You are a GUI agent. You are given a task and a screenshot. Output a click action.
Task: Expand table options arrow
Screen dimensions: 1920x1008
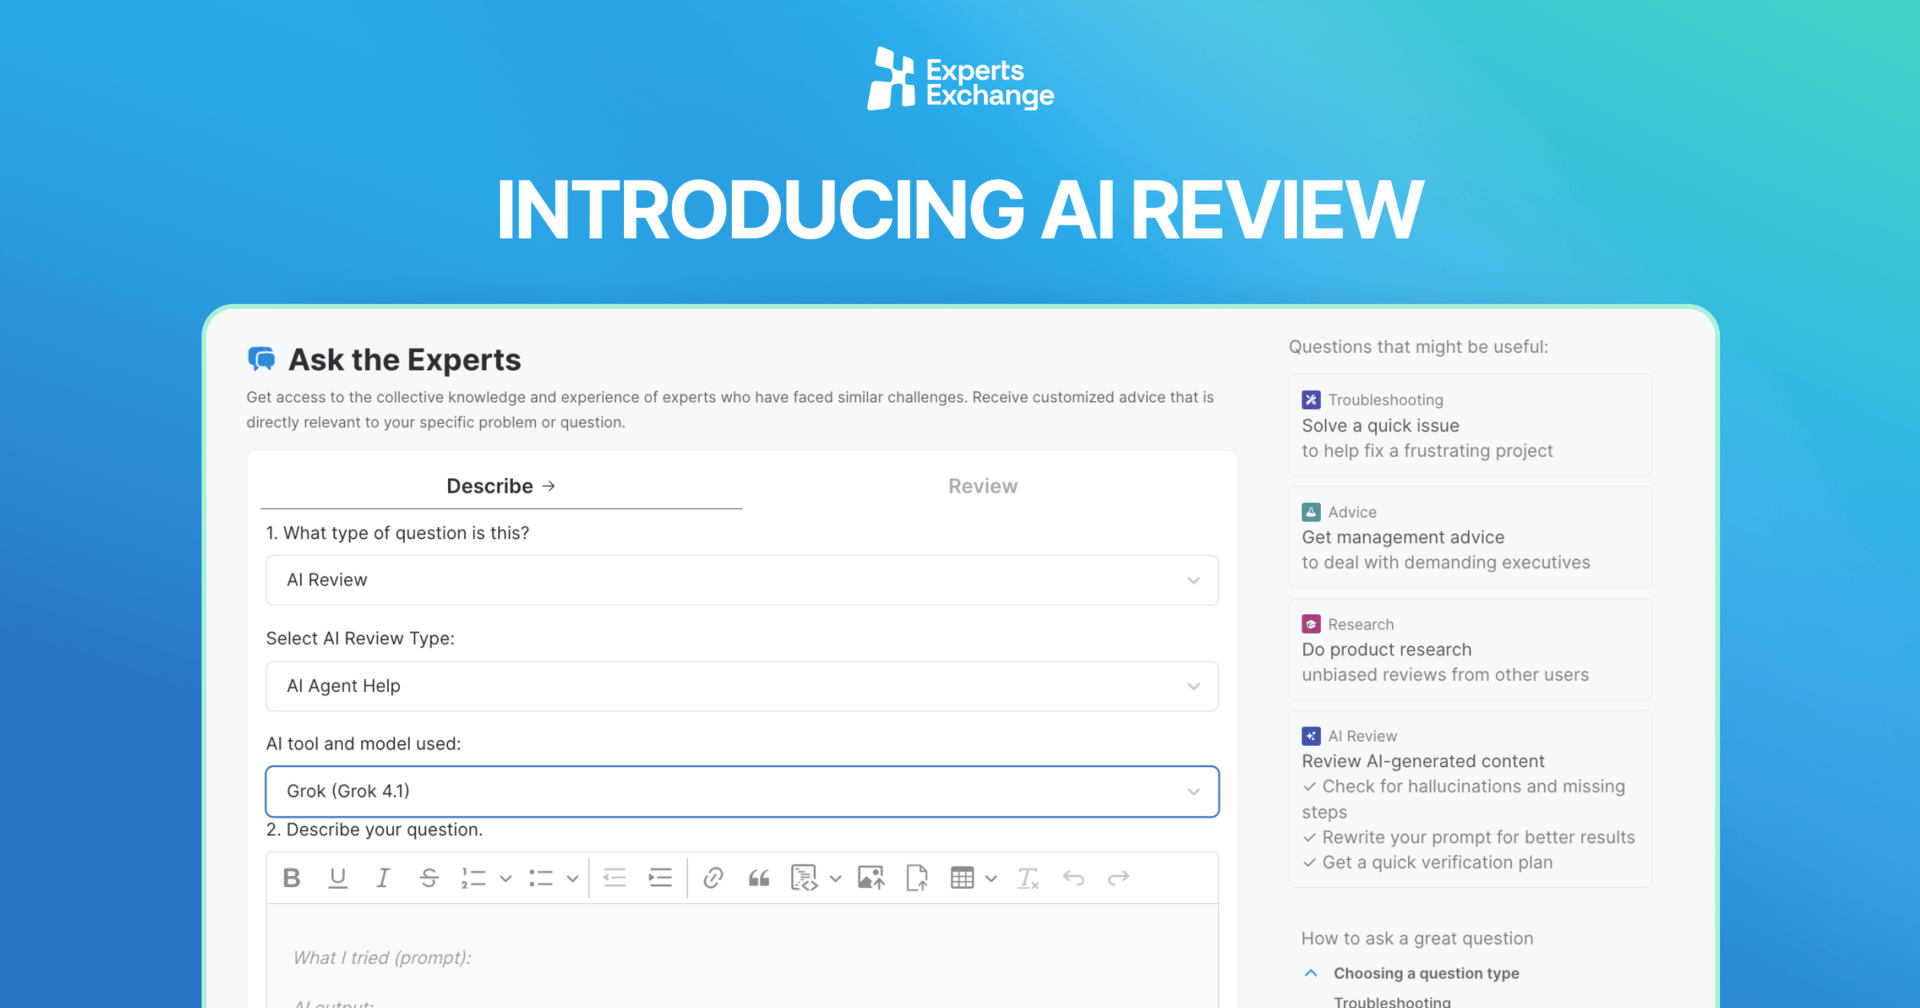click(x=991, y=879)
